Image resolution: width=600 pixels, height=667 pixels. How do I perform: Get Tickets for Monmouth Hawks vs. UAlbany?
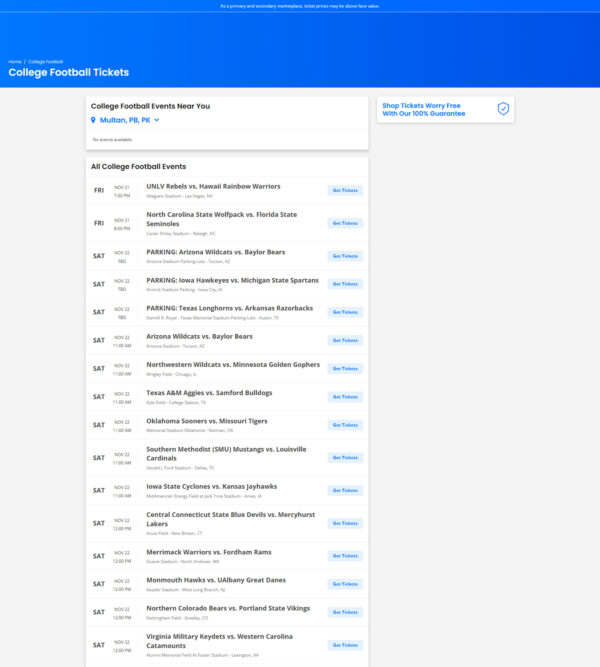[345, 584]
